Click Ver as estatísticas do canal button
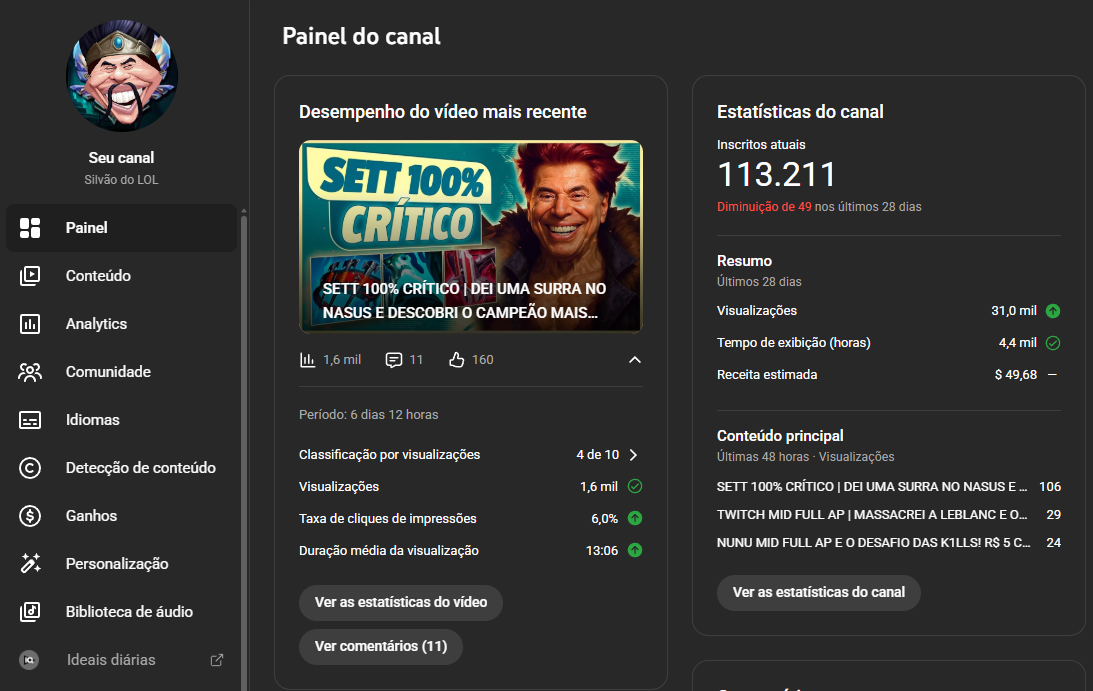This screenshot has height=691, width=1093. pyautogui.click(x=818, y=593)
